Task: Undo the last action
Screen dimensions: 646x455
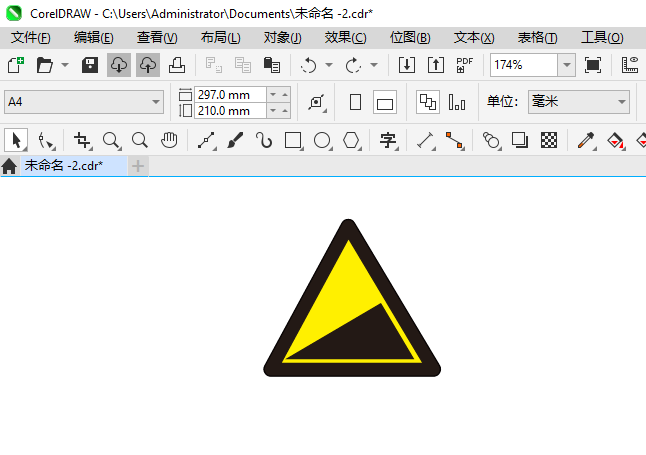Action: (x=309, y=65)
